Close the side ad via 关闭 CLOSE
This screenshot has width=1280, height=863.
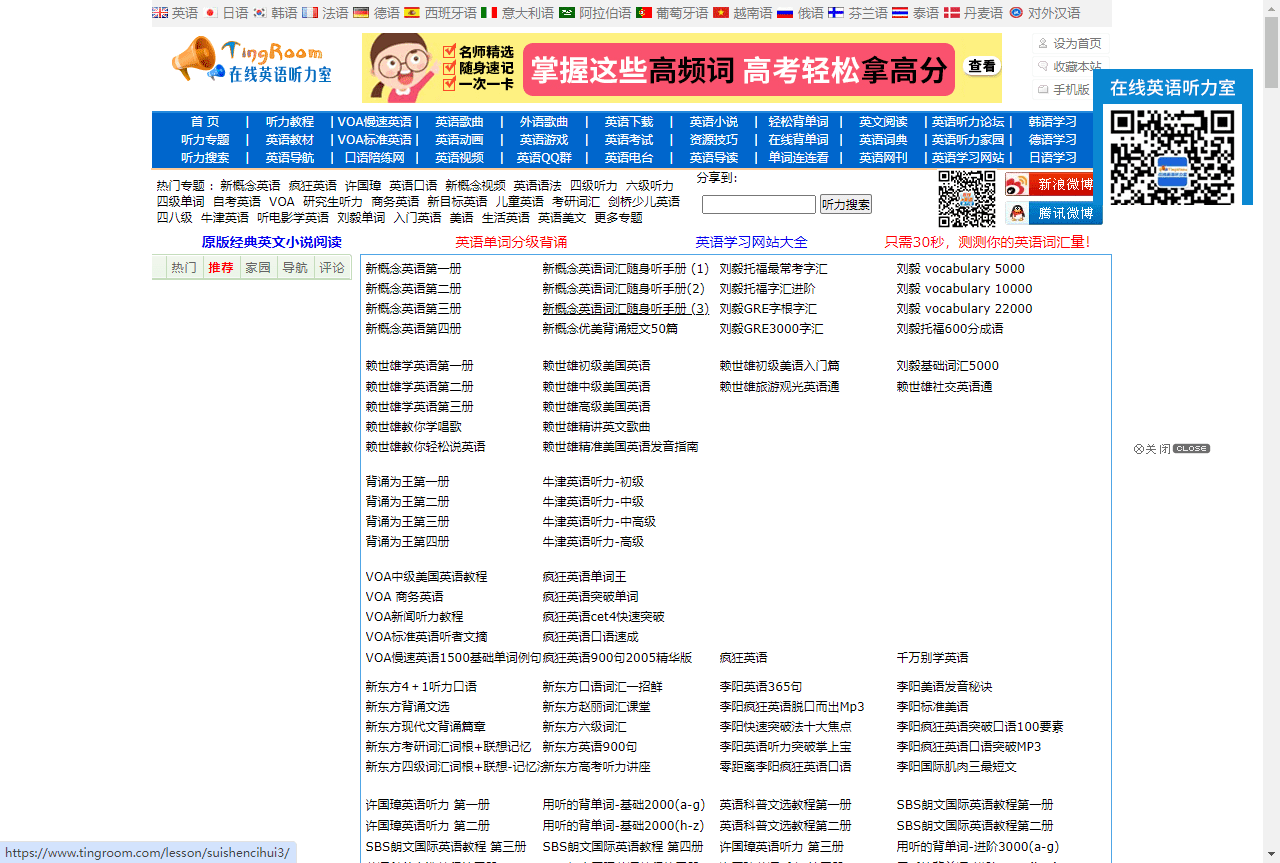click(x=1170, y=448)
